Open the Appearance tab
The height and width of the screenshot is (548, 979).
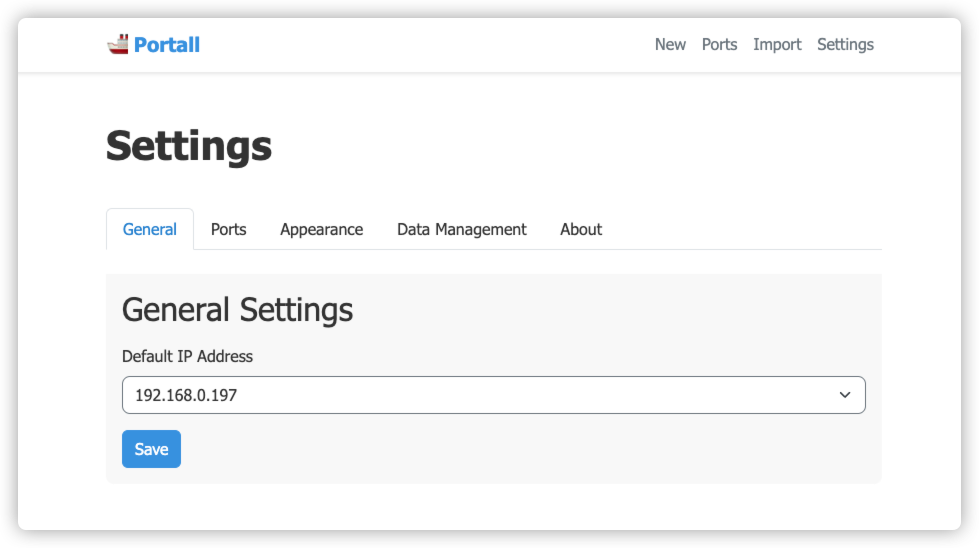pyautogui.click(x=321, y=230)
